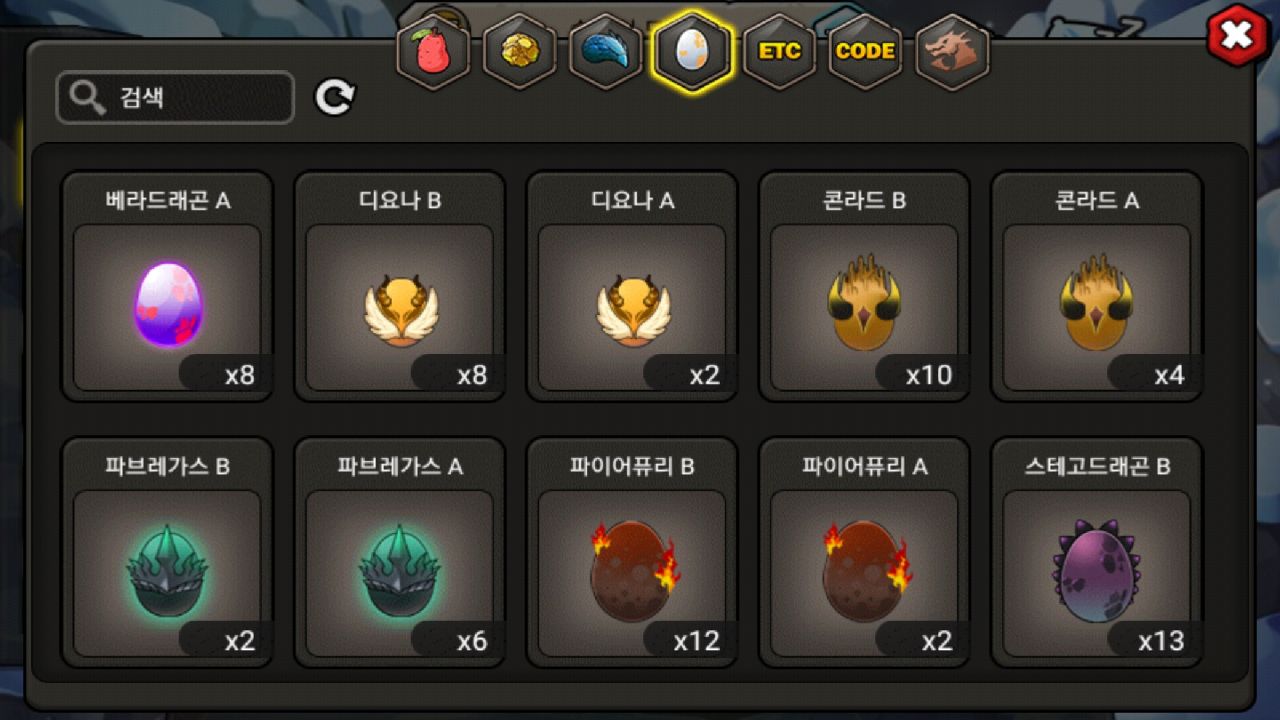This screenshot has width=1280, height=720.
Task: Select the 콘라드 A egg
Action: pos(1096,287)
